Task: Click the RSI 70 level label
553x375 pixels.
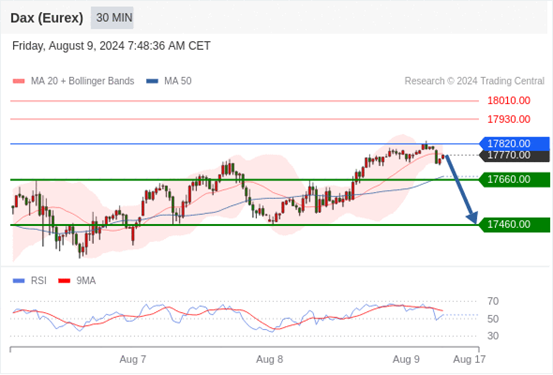Action: 493,302
